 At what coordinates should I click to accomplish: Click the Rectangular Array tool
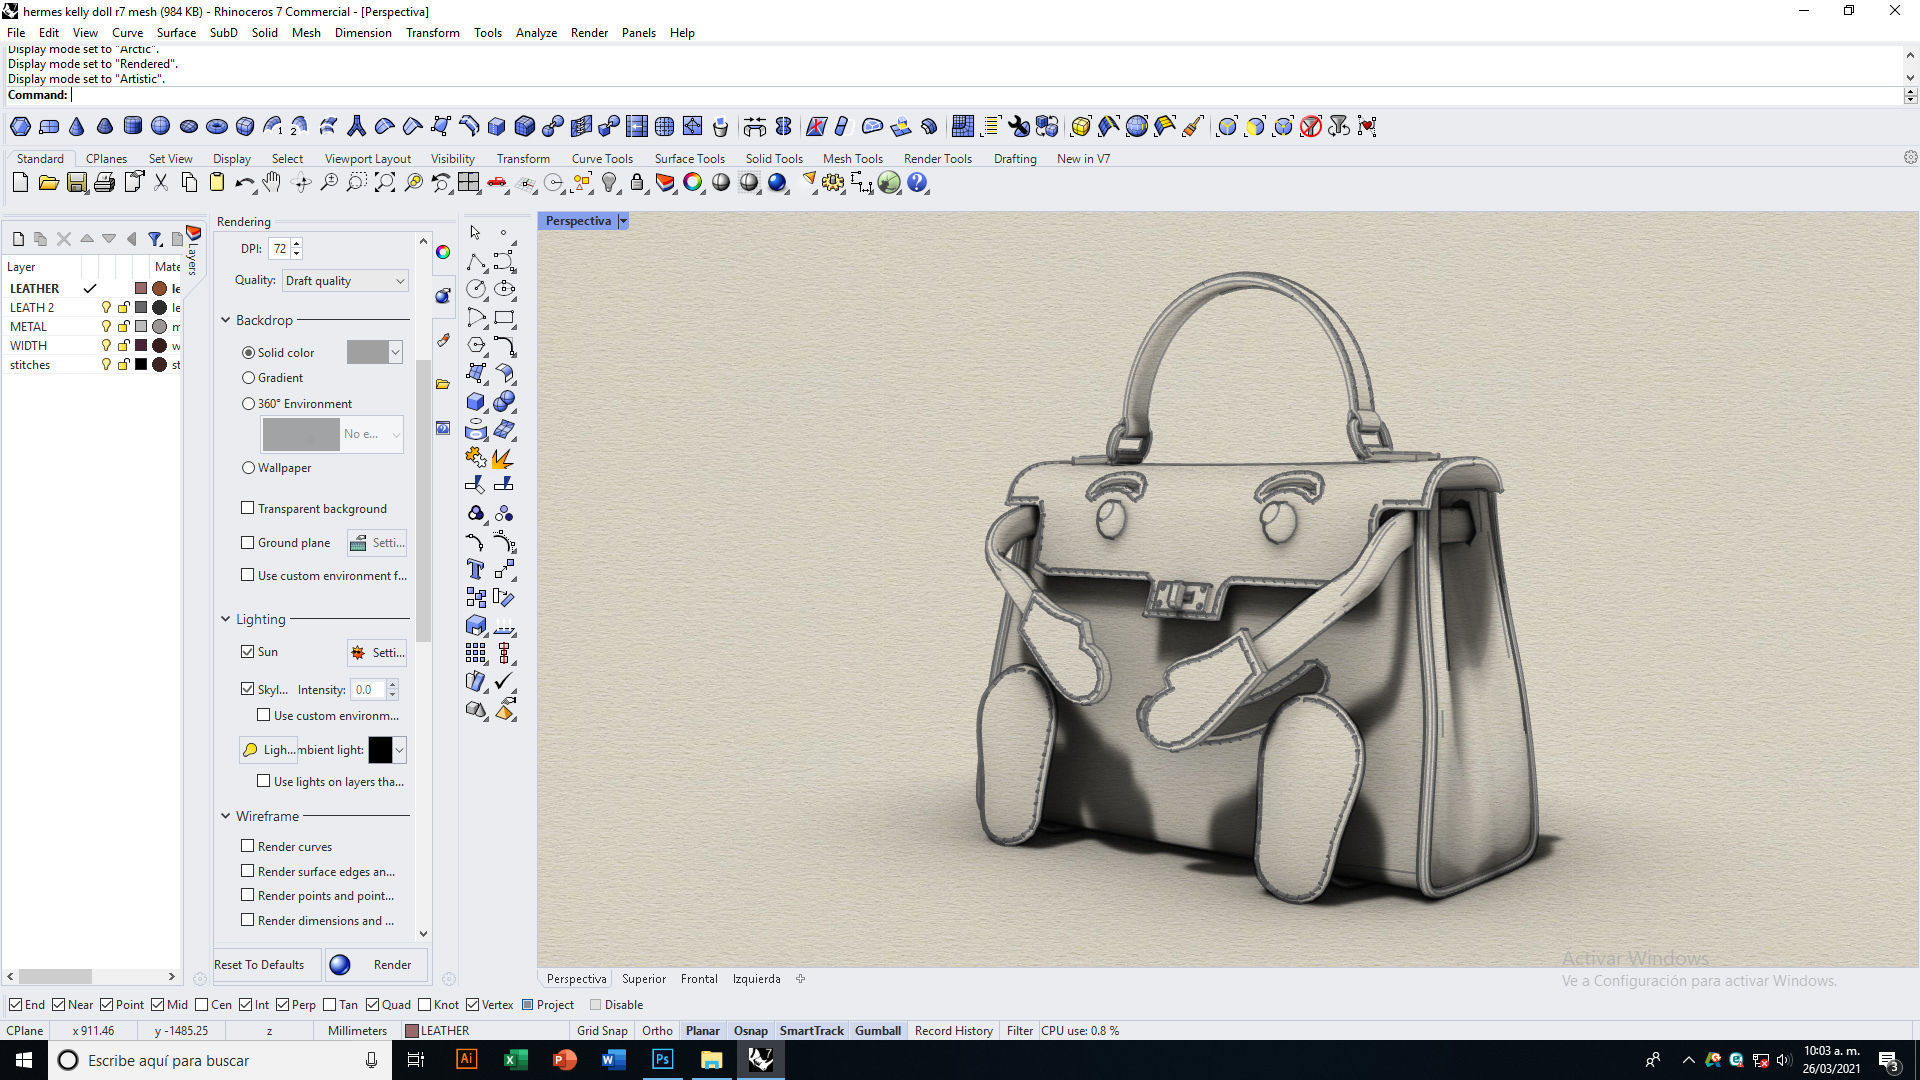point(476,654)
